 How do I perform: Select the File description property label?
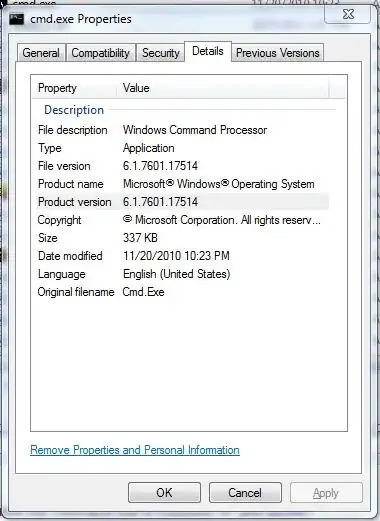[73, 130]
